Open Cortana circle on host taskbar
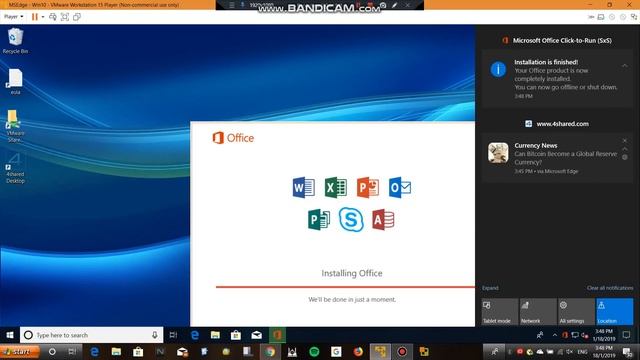 (52, 351)
